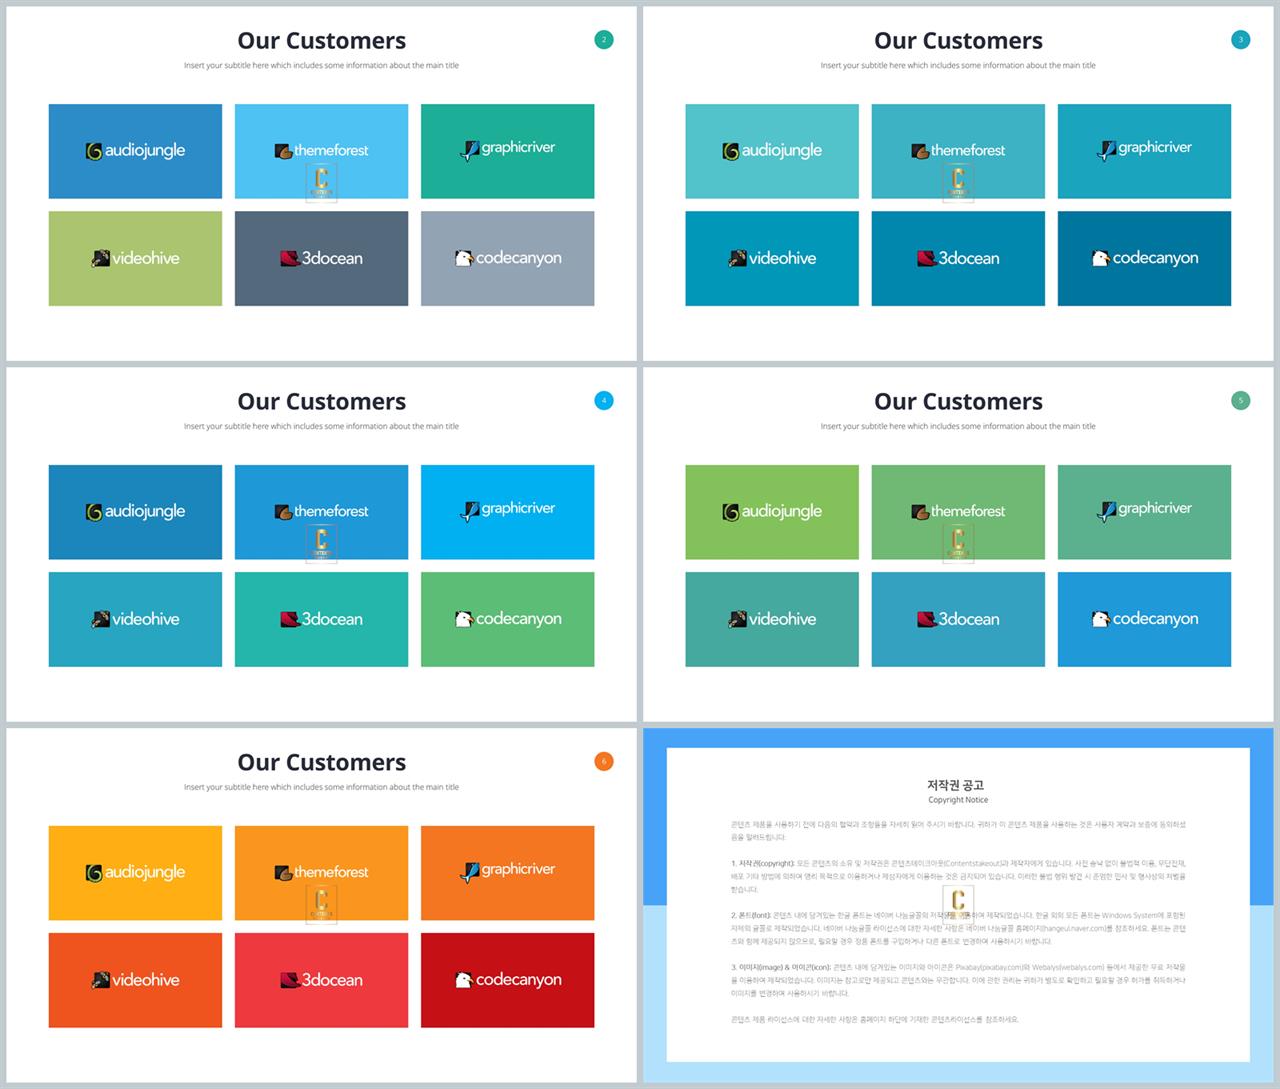Select the Copyright Notice subtitle text
The image size is (1280, 1089).
pos(958,800)
